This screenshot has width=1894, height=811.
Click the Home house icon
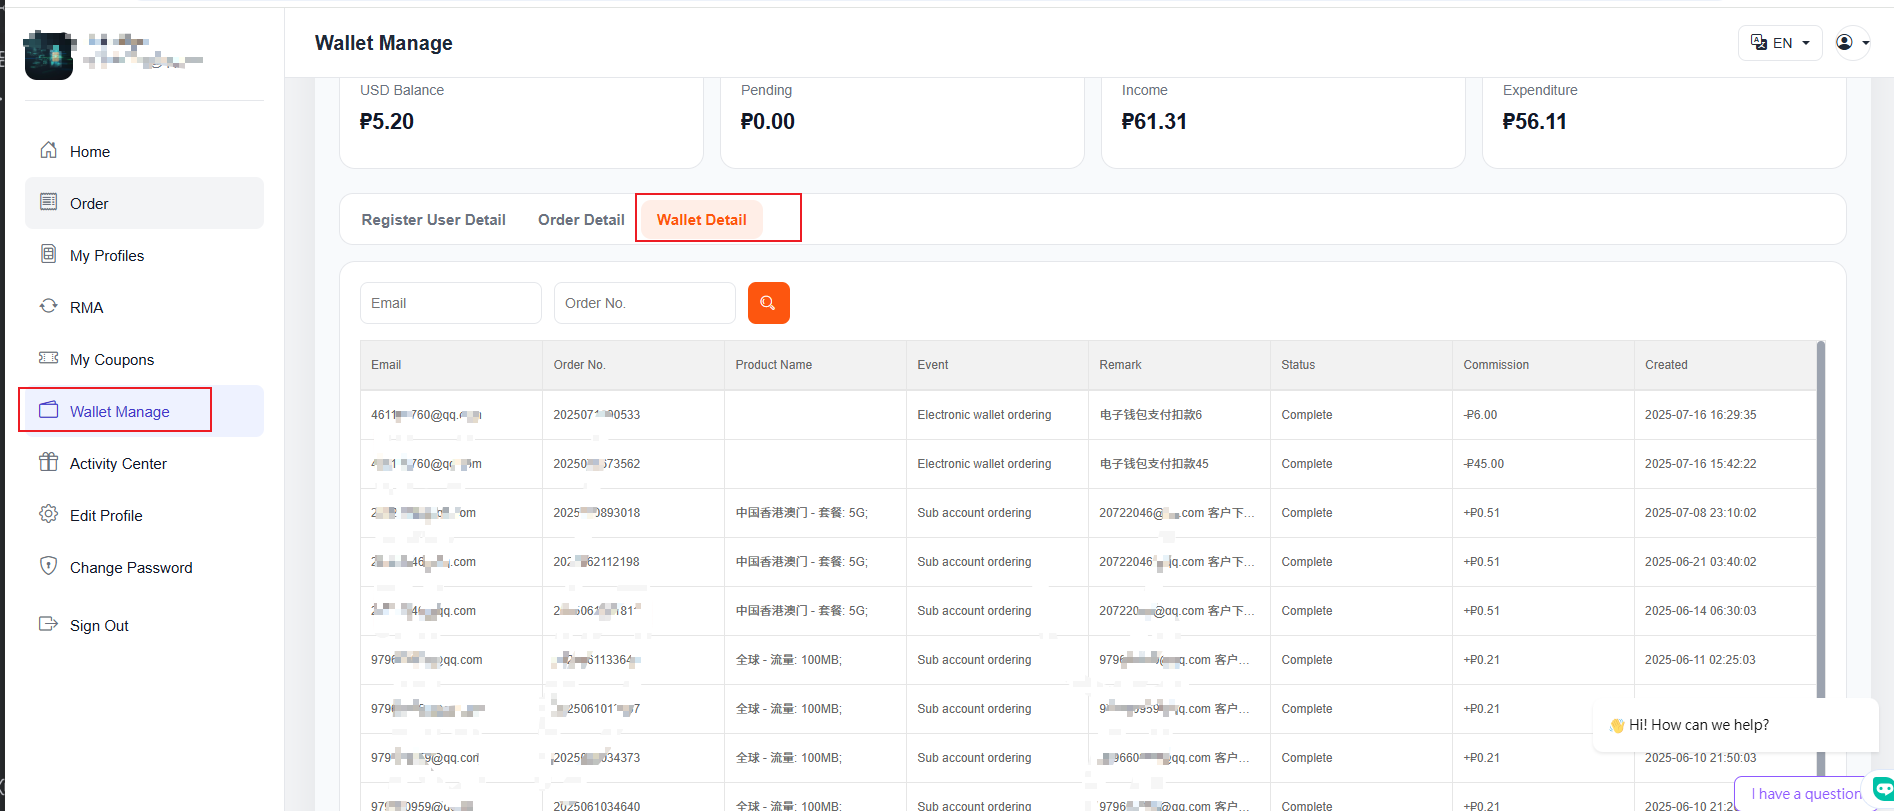(48, 150)
